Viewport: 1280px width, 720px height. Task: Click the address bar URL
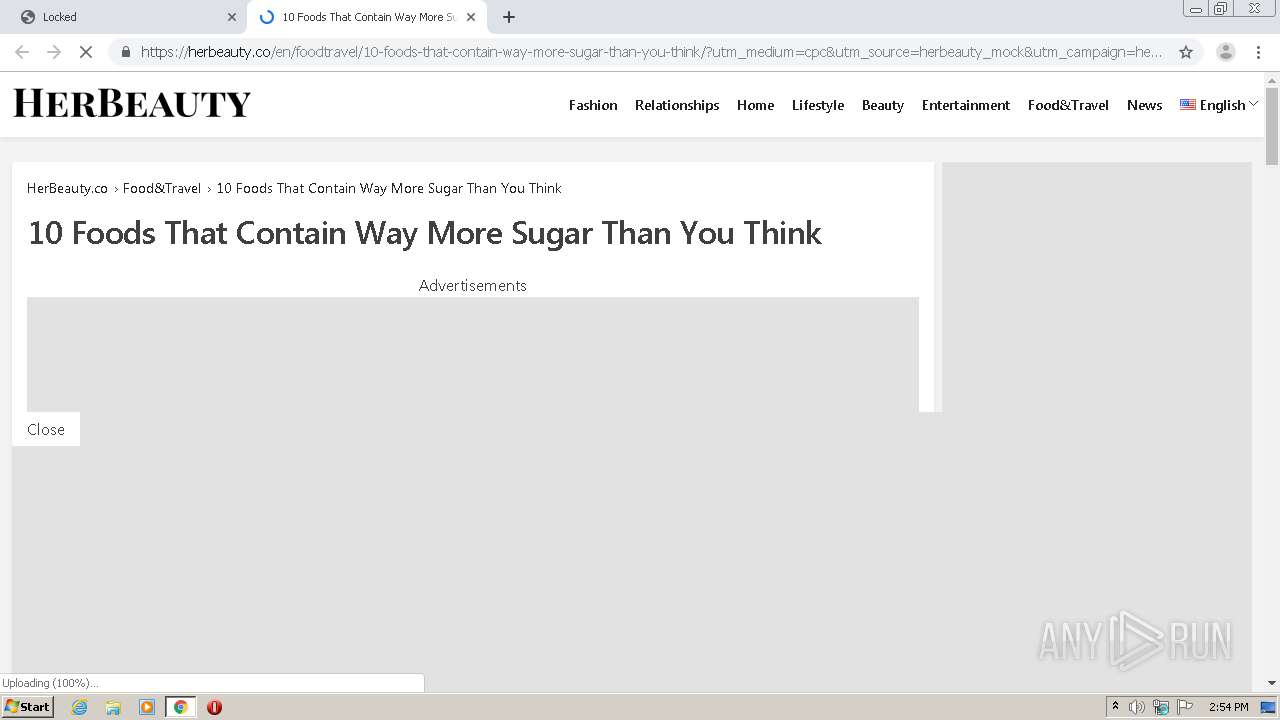(651, 52)
